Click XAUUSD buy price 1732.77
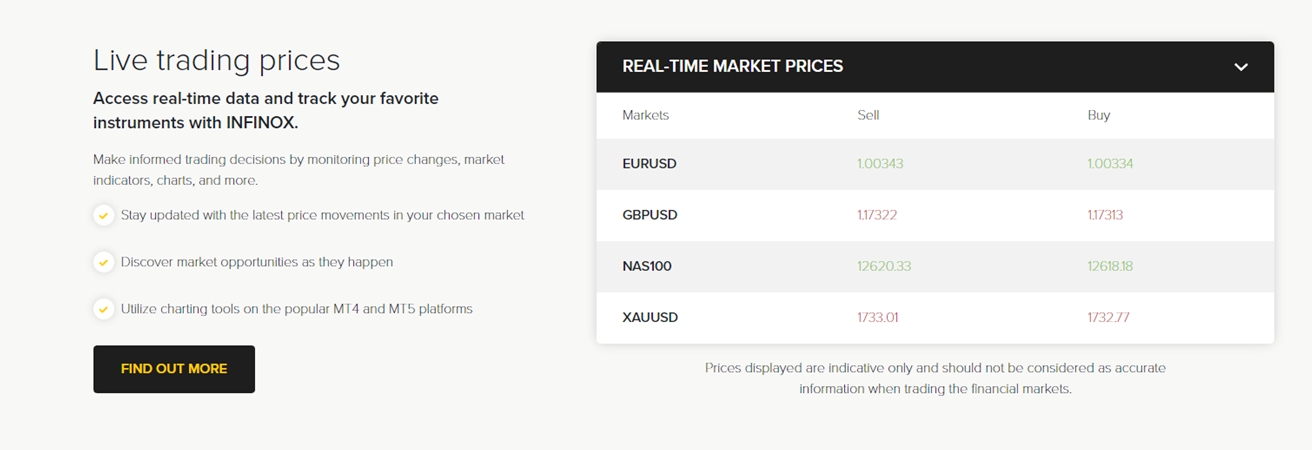The width and height of the screenshot is (1312, 450). (1108, 317)
